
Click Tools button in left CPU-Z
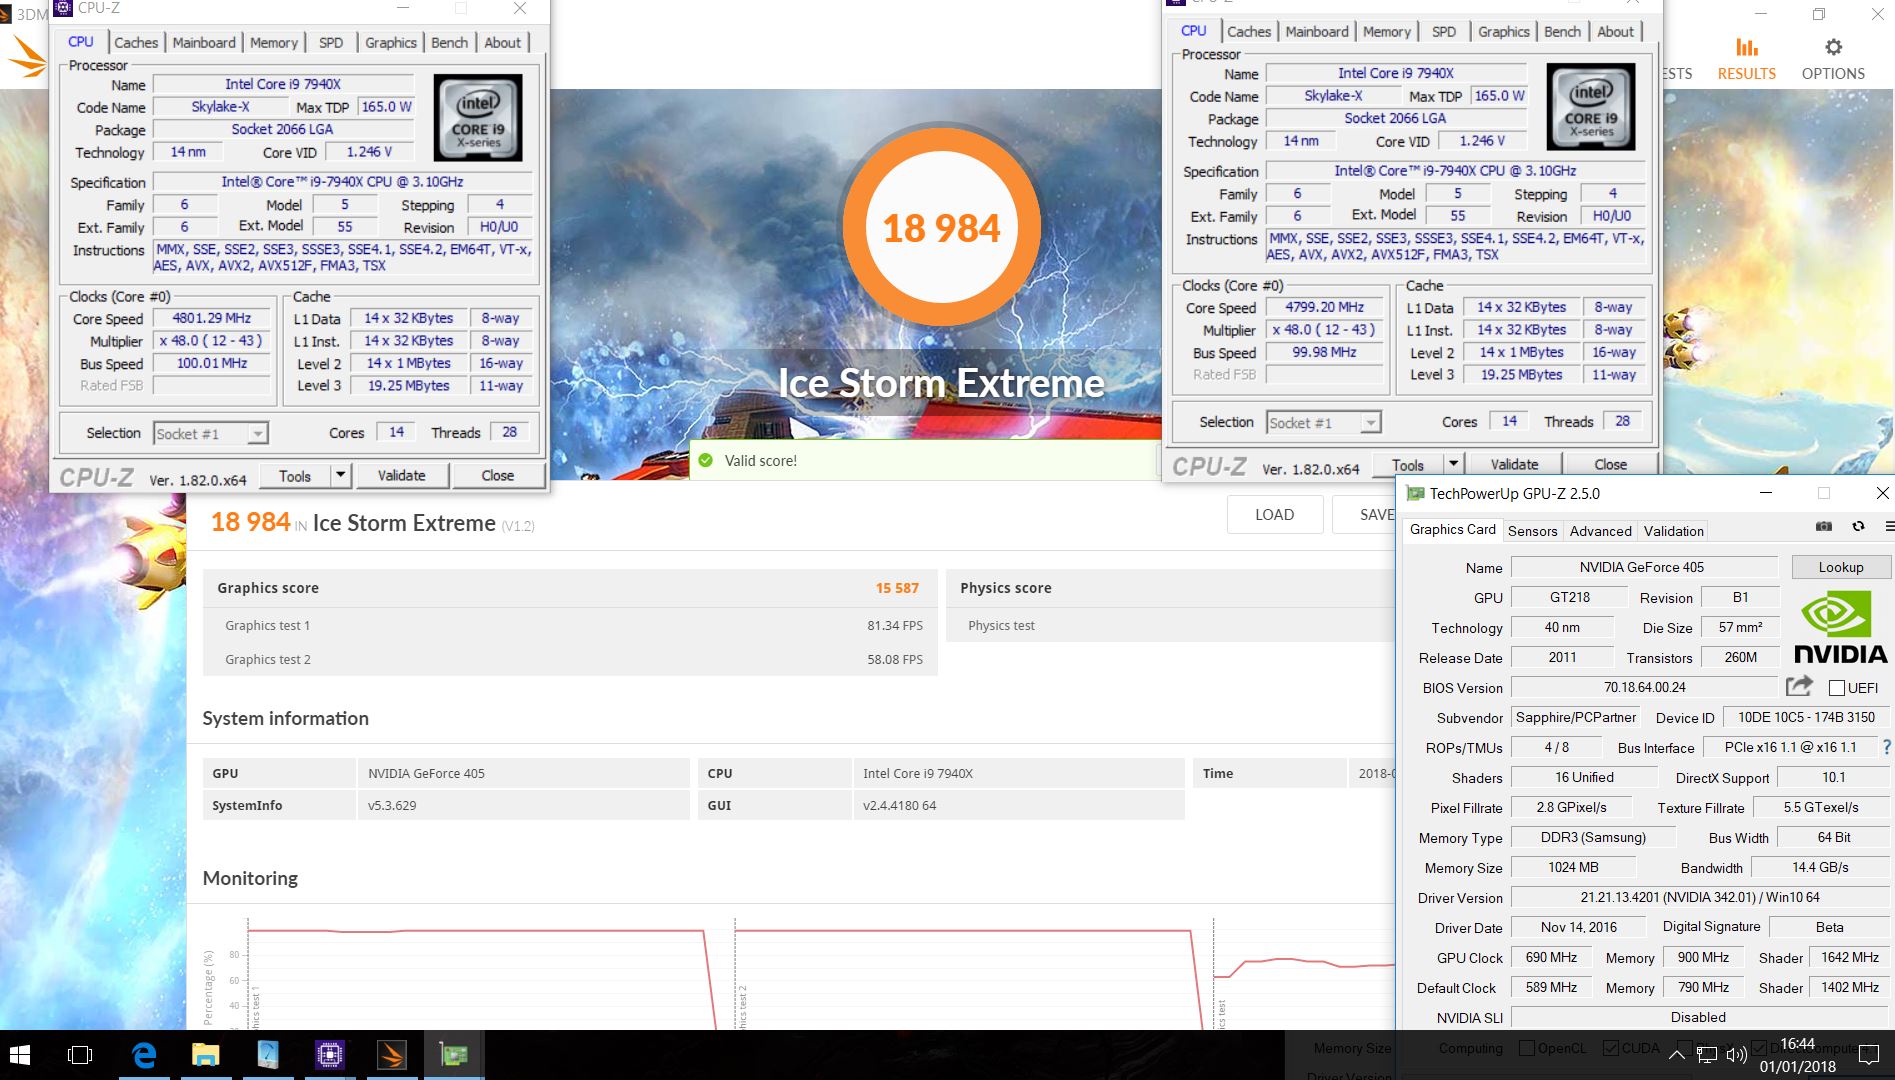295,475
